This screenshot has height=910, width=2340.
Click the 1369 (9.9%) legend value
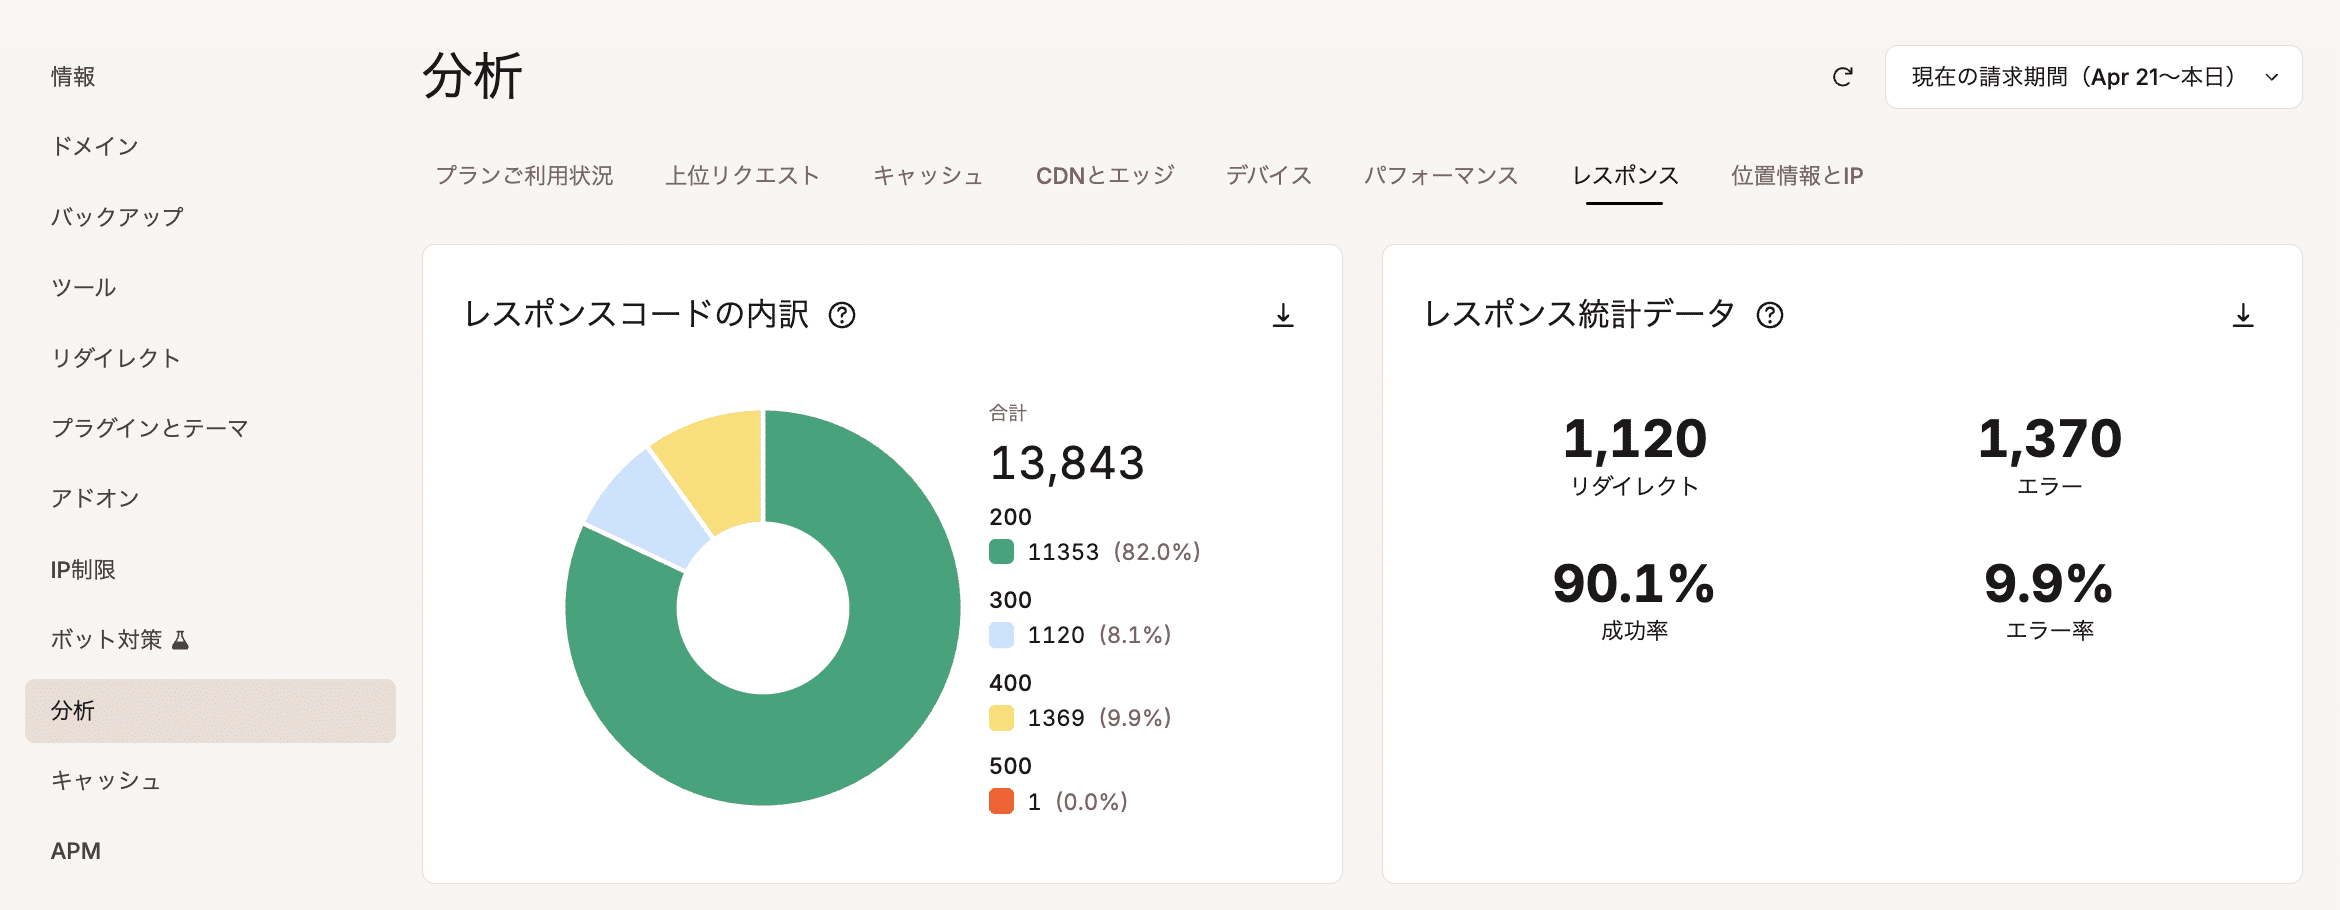pos(1099,718)
